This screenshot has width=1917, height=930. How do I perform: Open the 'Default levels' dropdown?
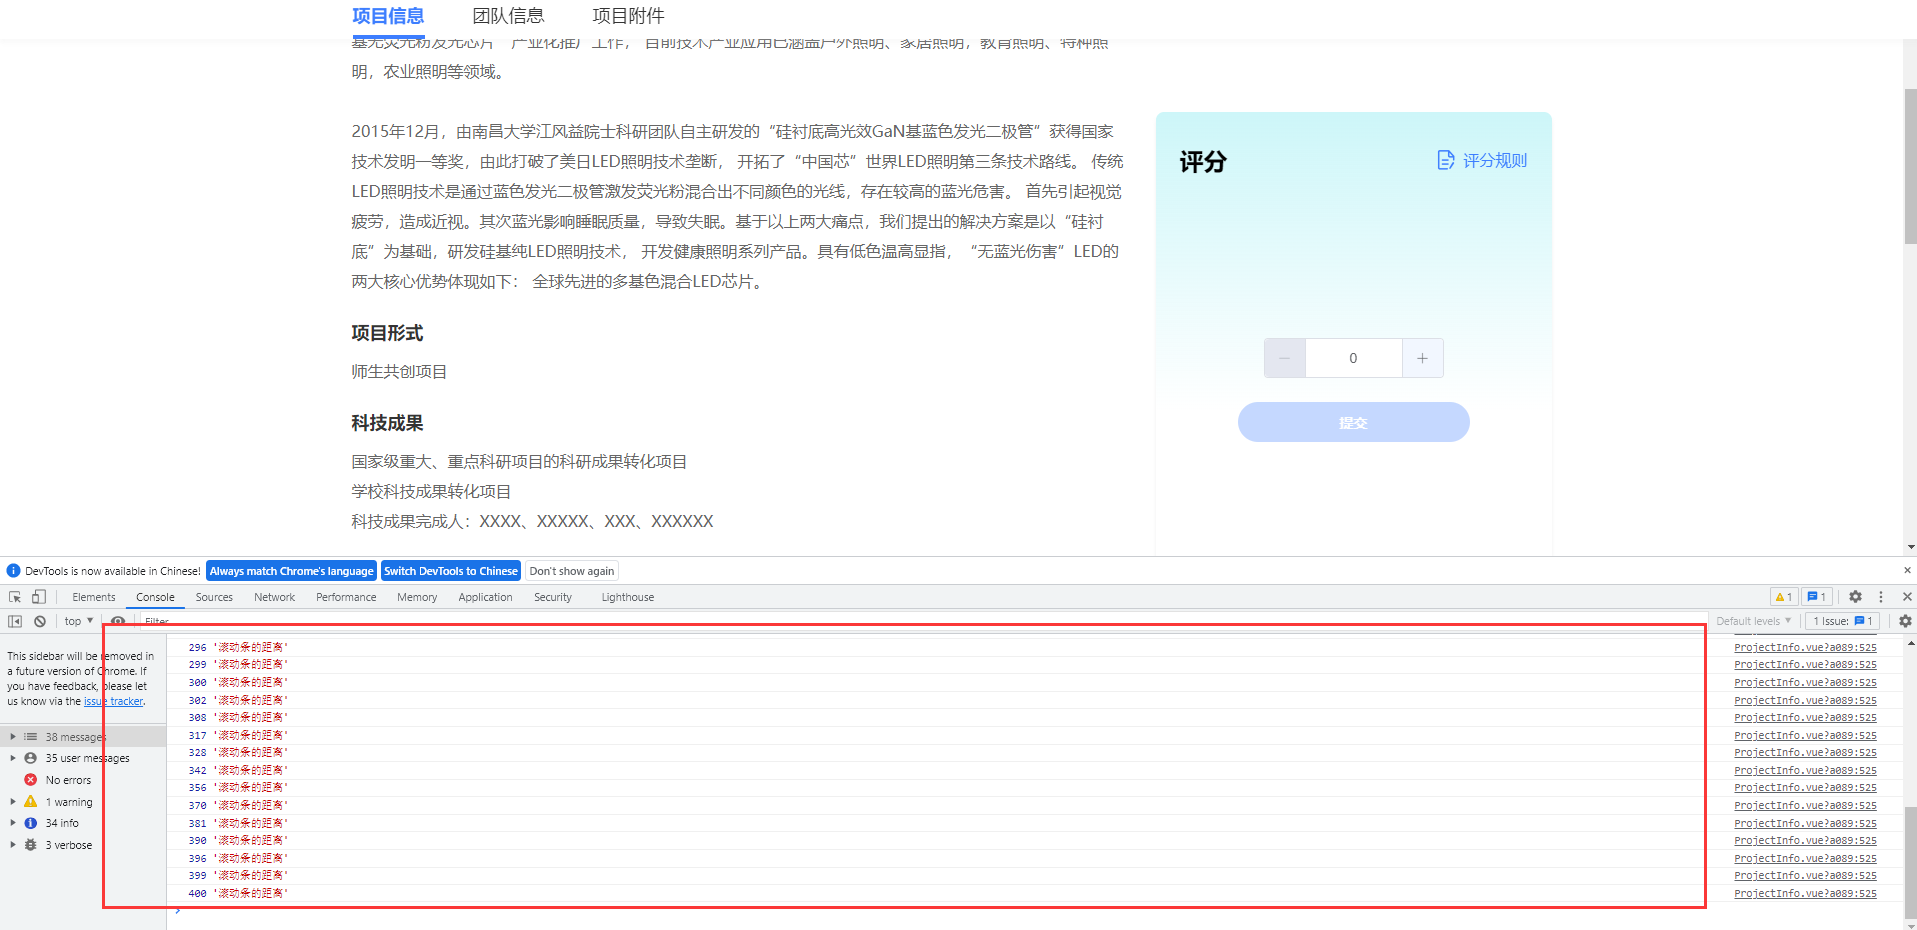(x=1752, y=621)
